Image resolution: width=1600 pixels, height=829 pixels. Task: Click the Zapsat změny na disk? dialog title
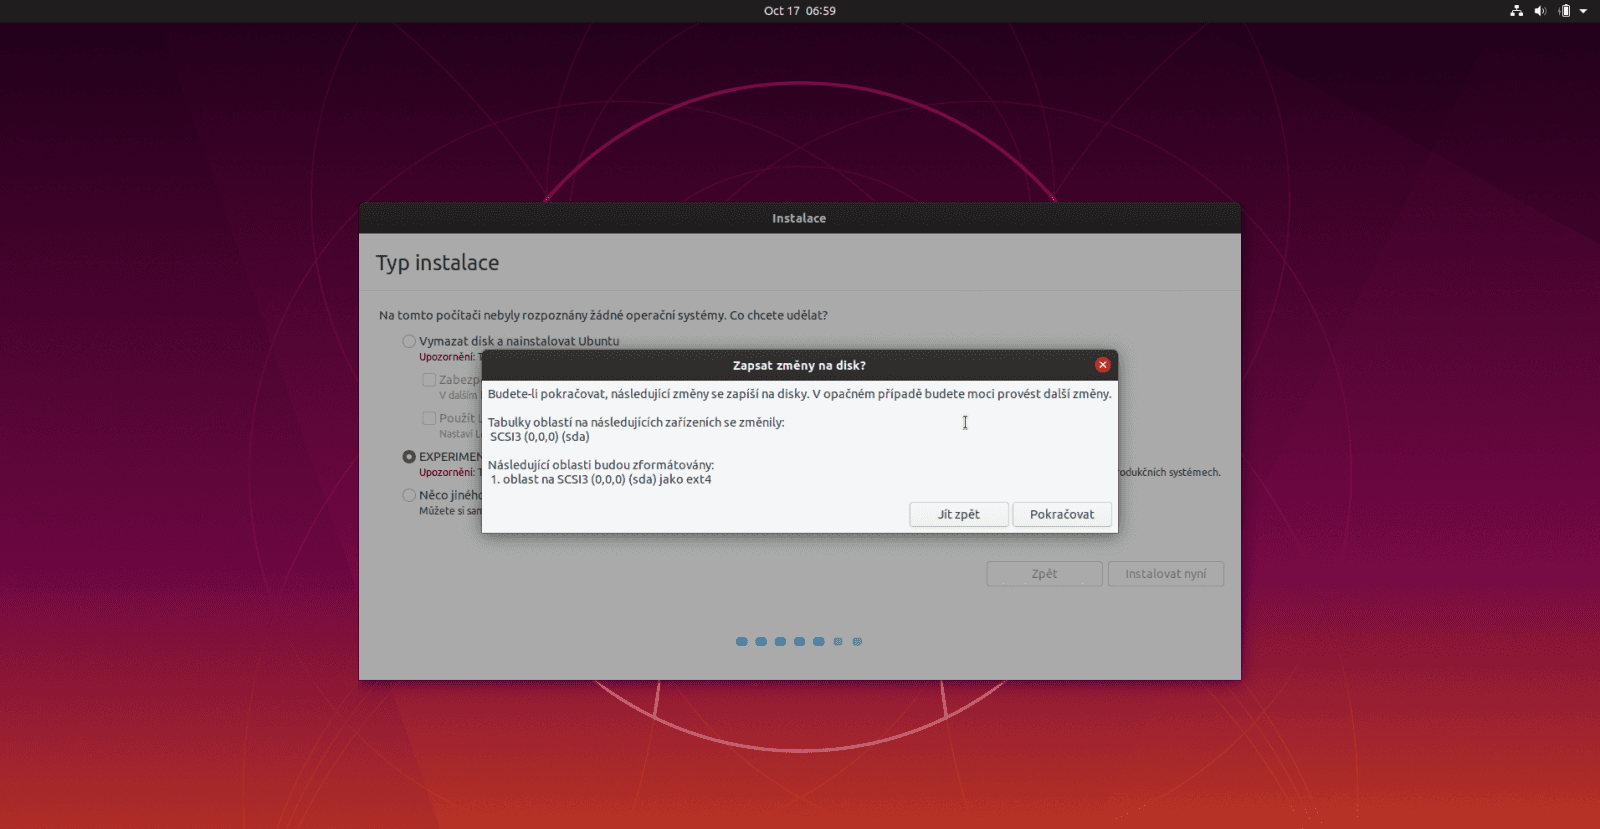(799, 365)
